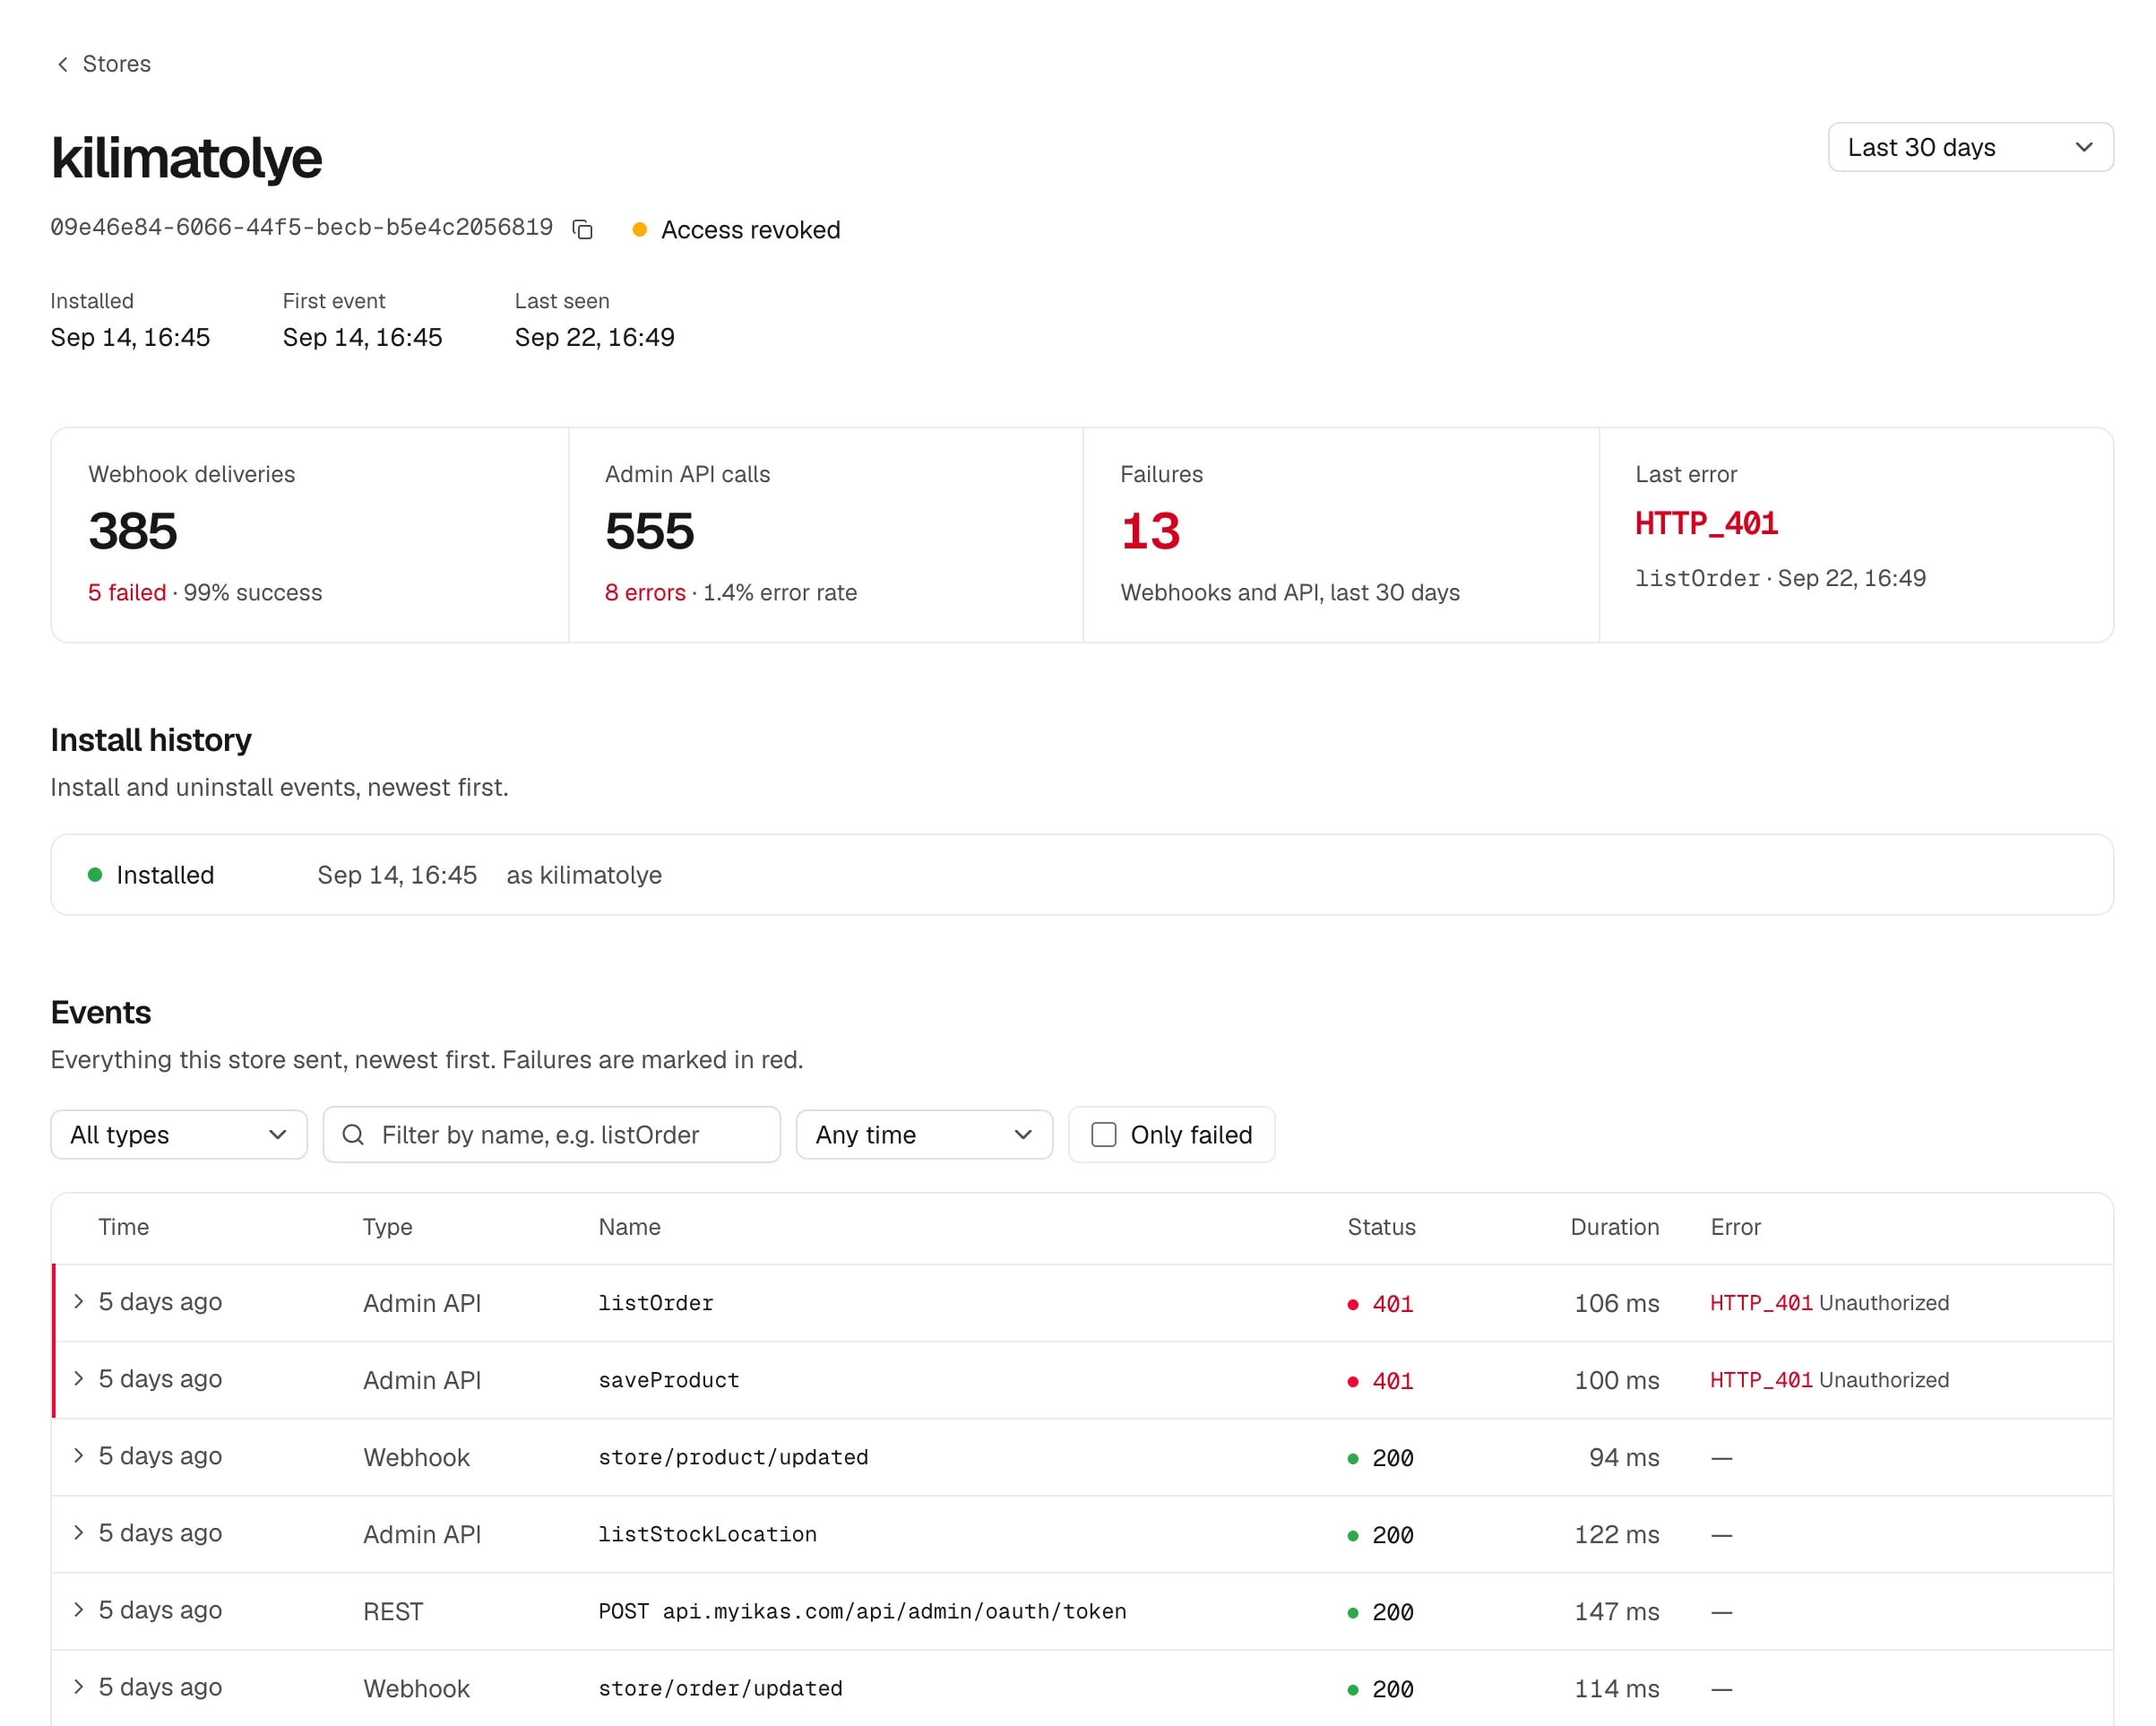Click the HTTP_401 last error code
2156x1726 pixels.
point(1706,523)
